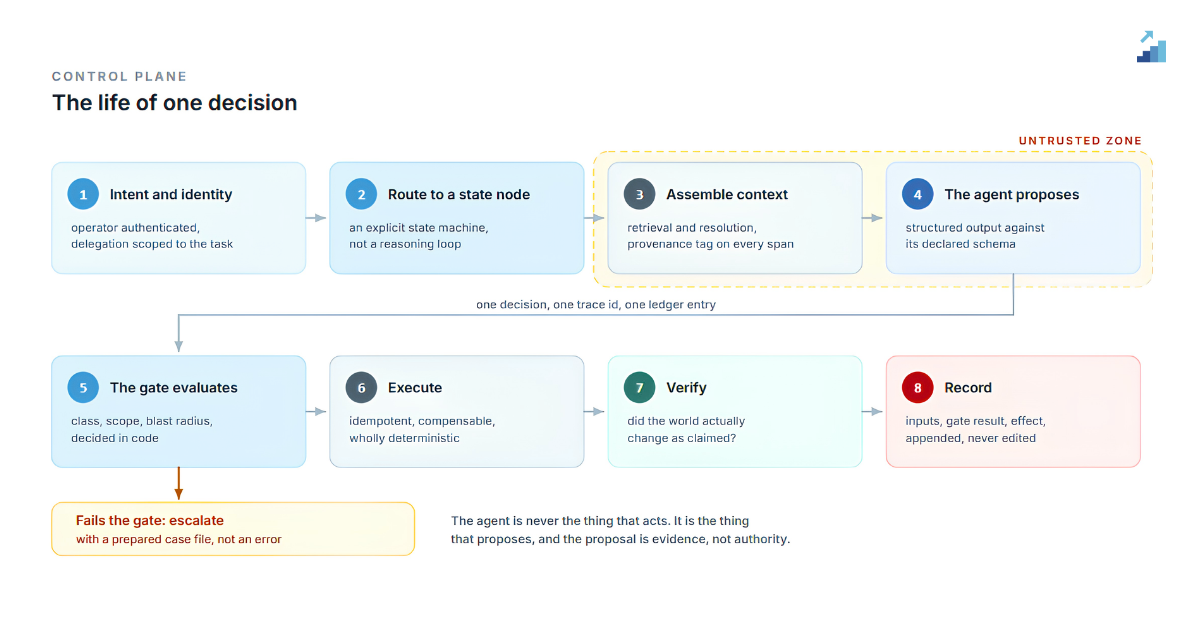Click the Execute step title
The width and height of the screenshot is (1200, 630).
tap(415, 388)
